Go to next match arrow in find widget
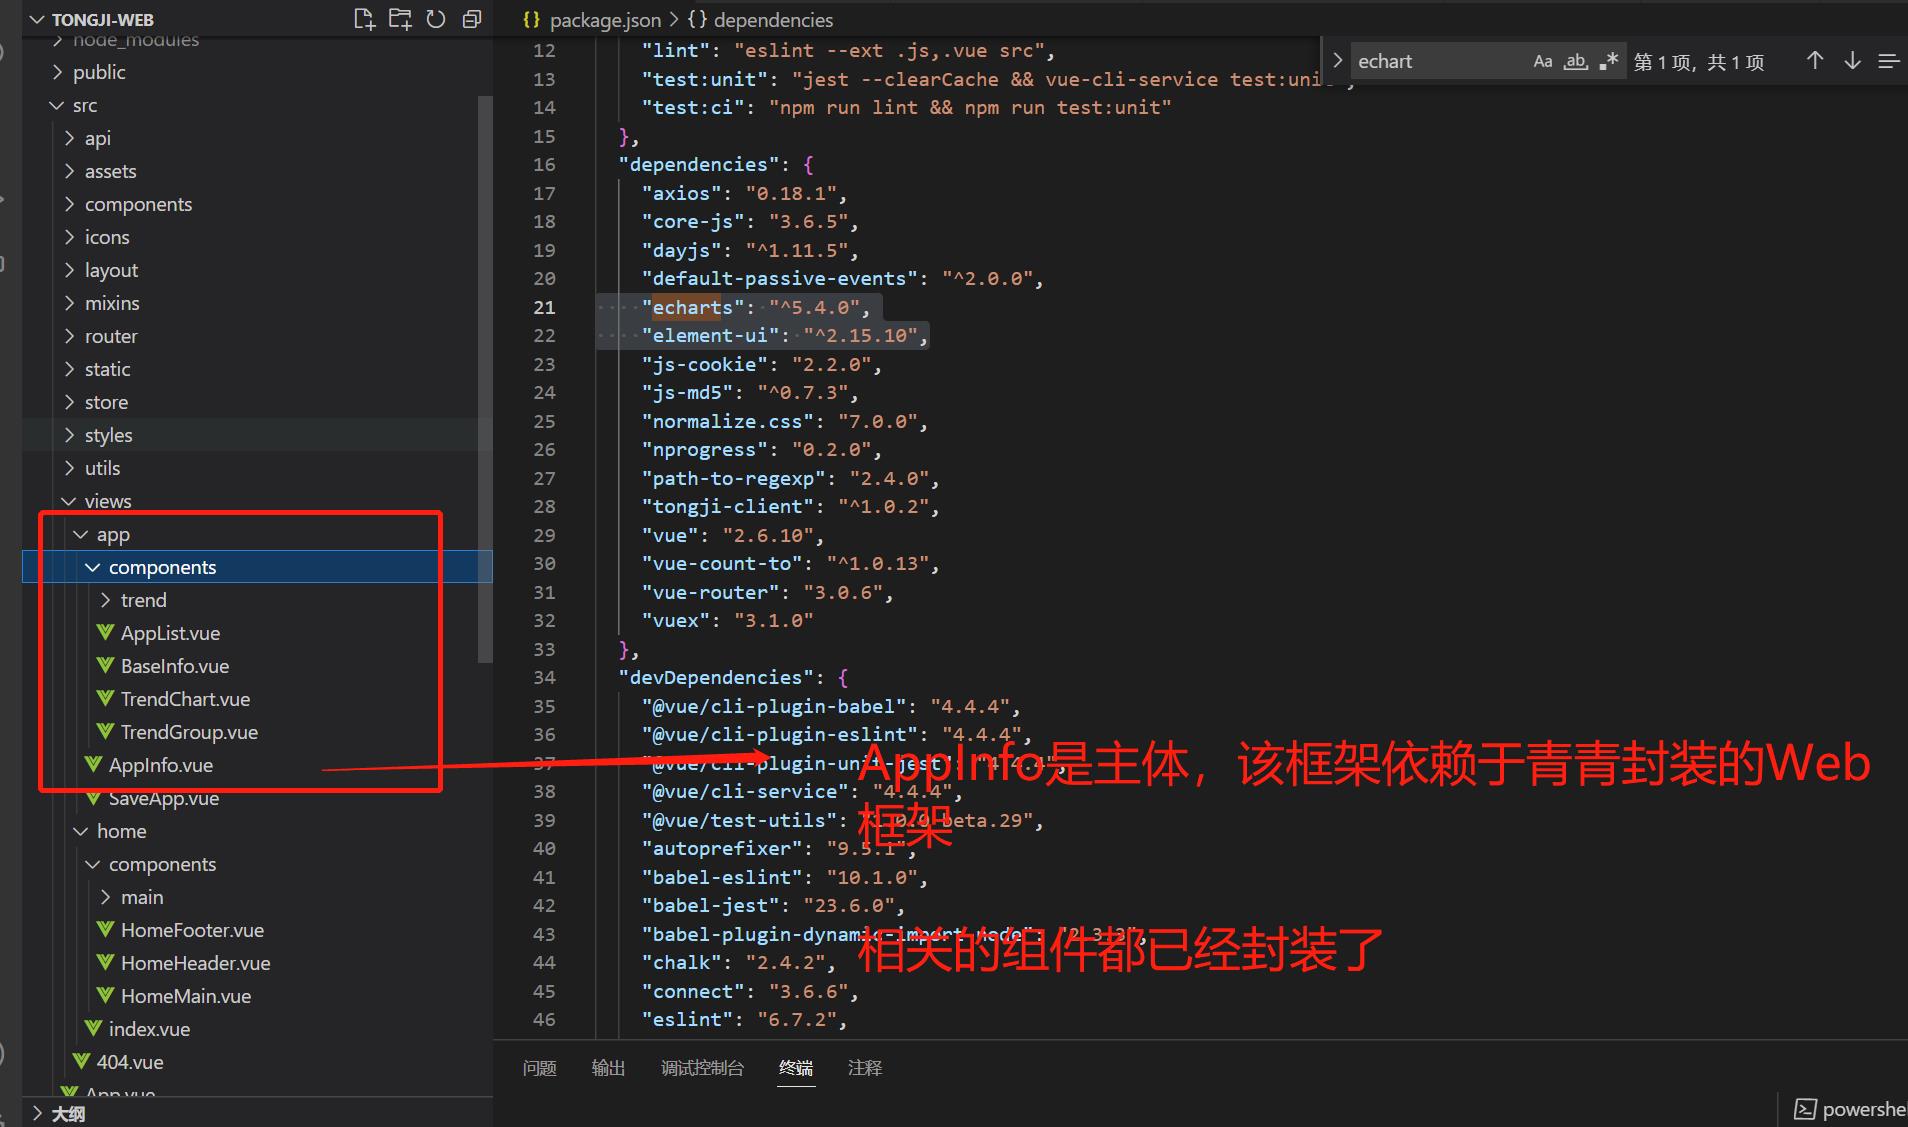Viewport: 1908px width, 1127px height. pyautogui.click(x=1852, y=61)
